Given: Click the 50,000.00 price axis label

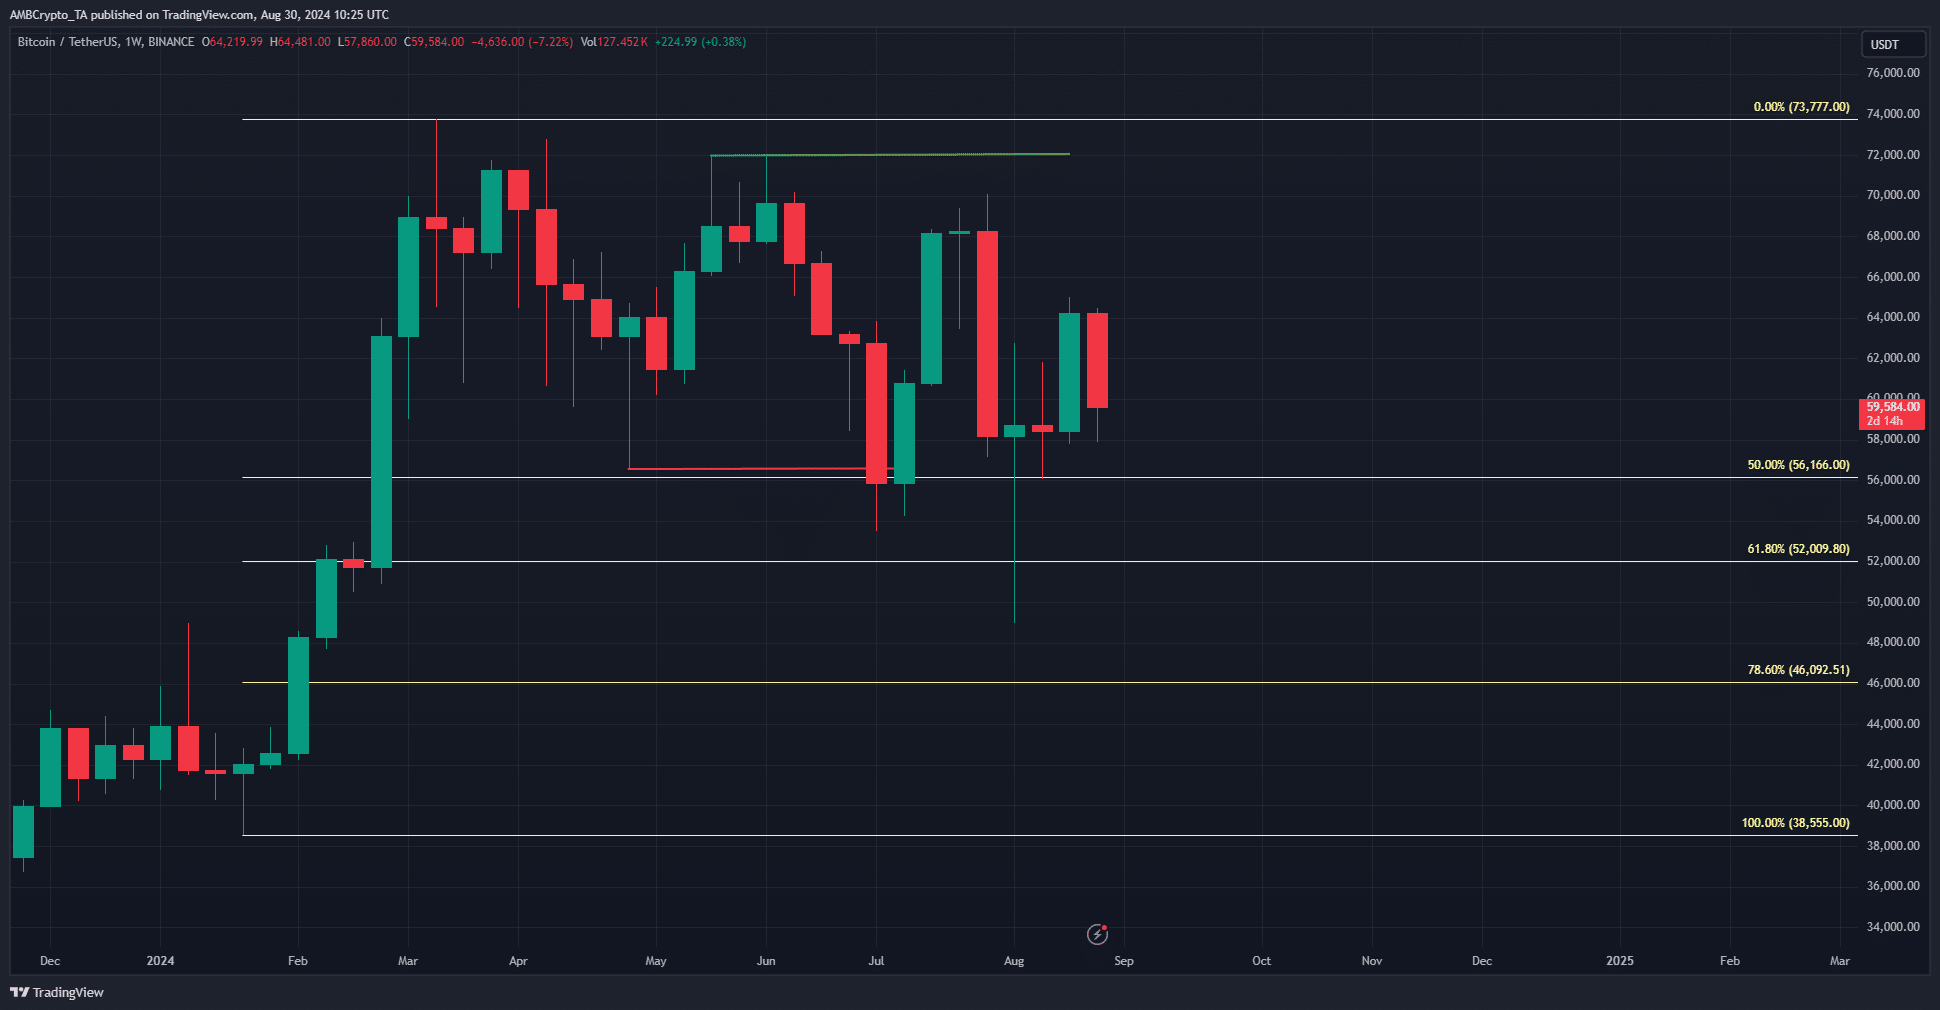Looking at the screenshot, I should (x=1893, y=602).
